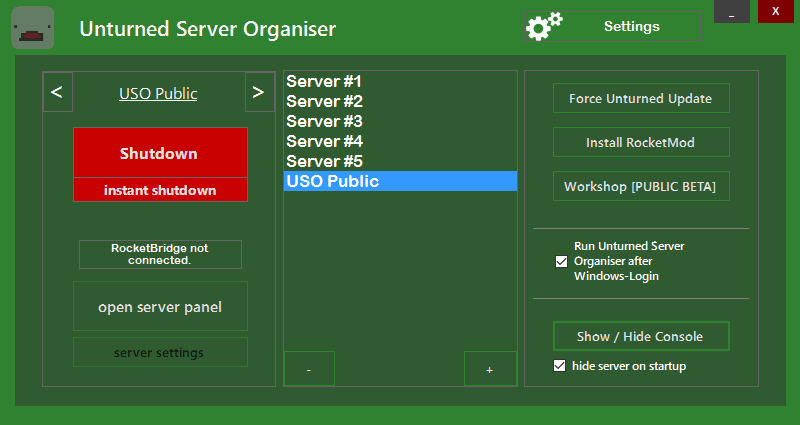Click the Unturned zombie face app icon

pos(33,28)
